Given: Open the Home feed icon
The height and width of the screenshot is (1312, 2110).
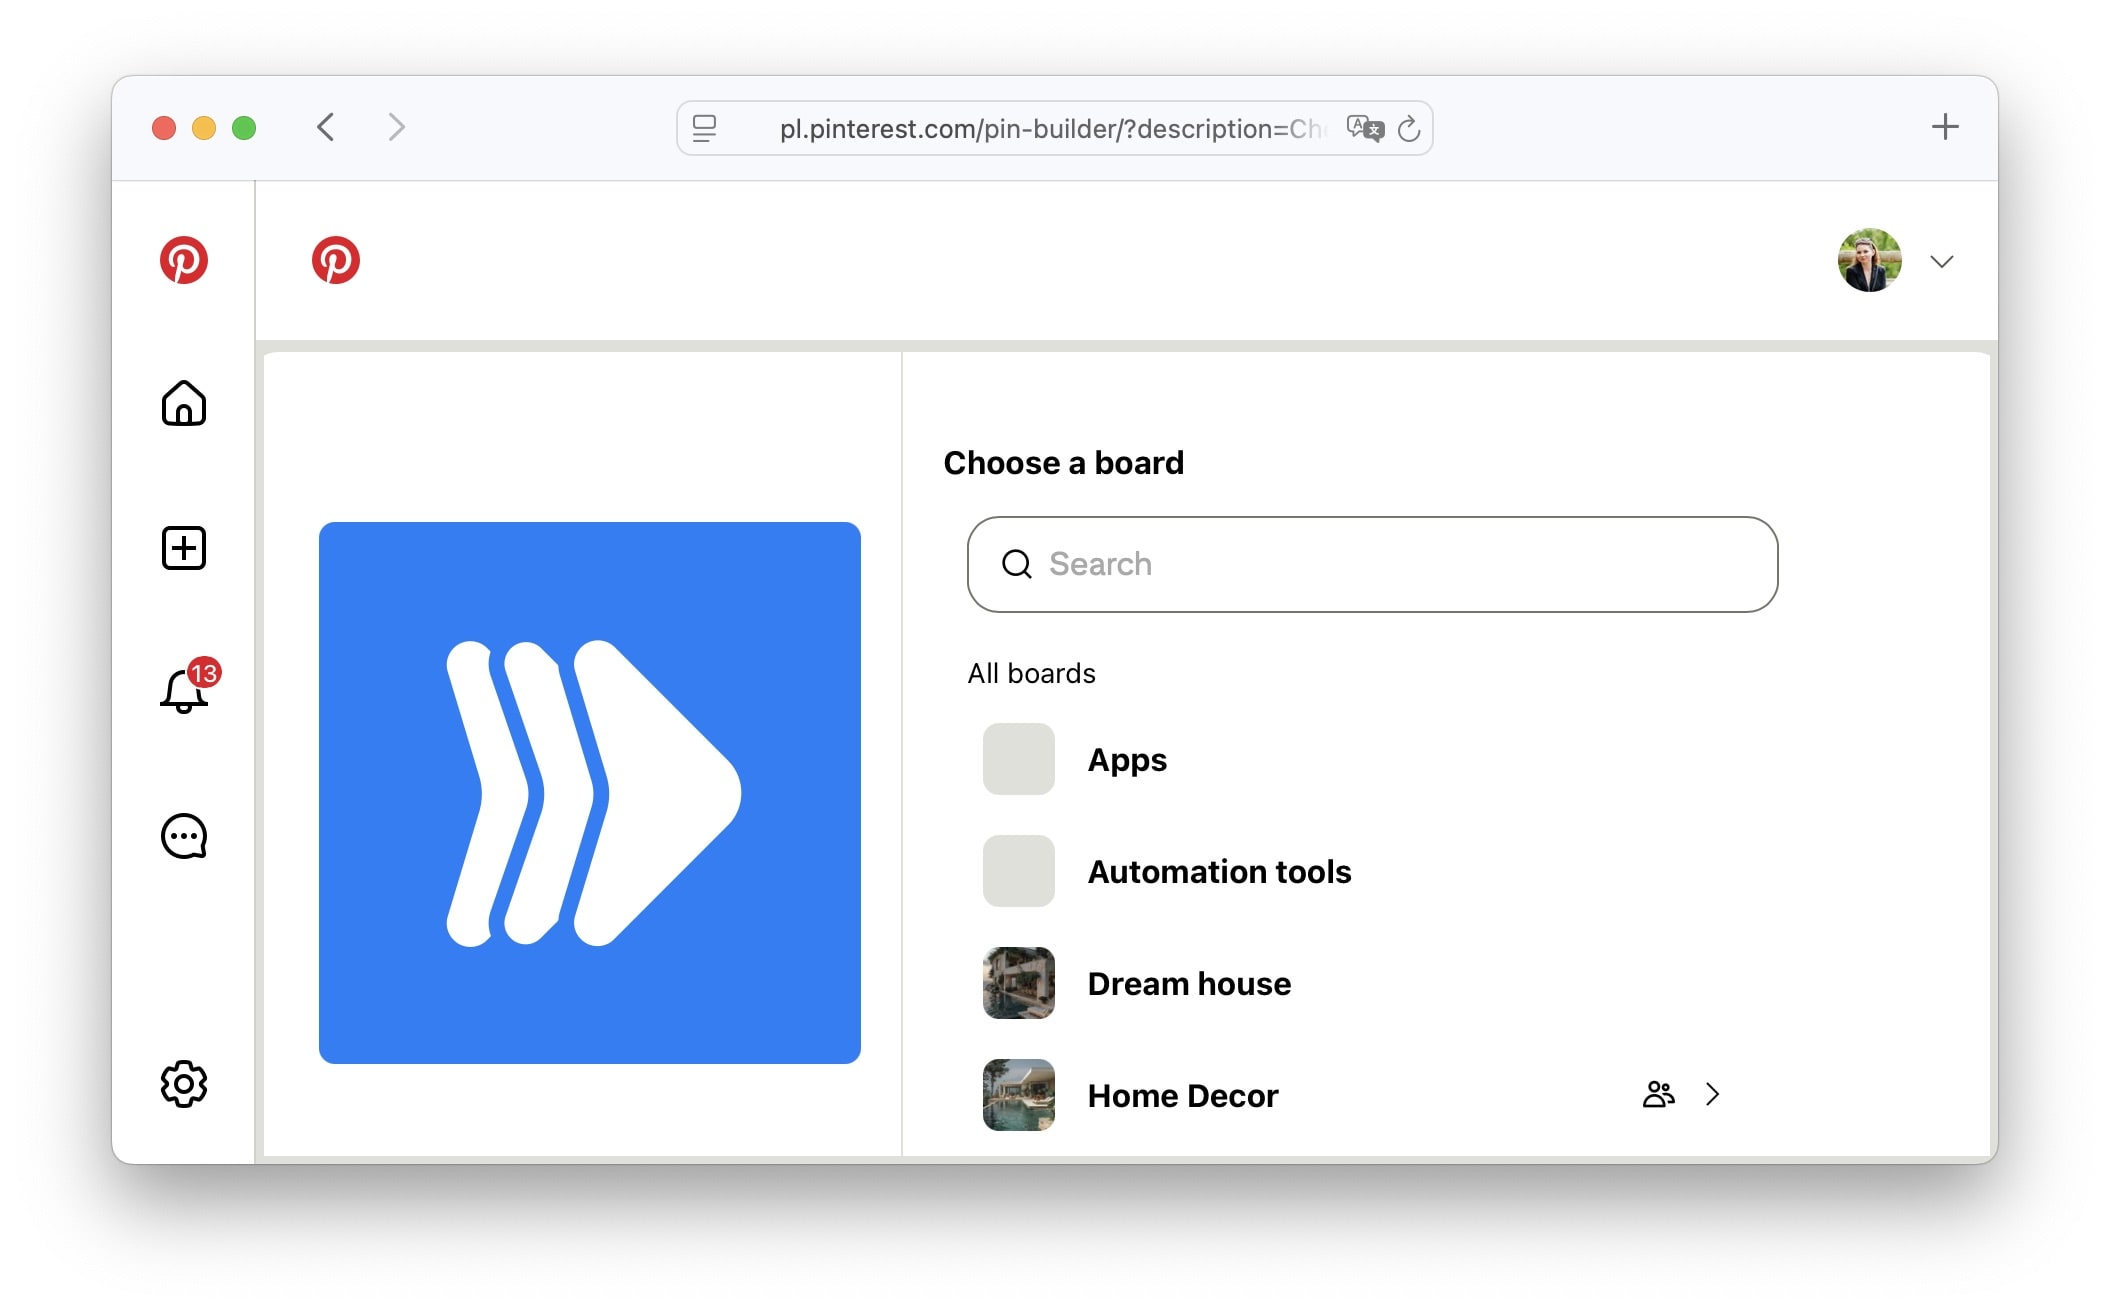Looking at the screenshot, I should tap(184, 404).
